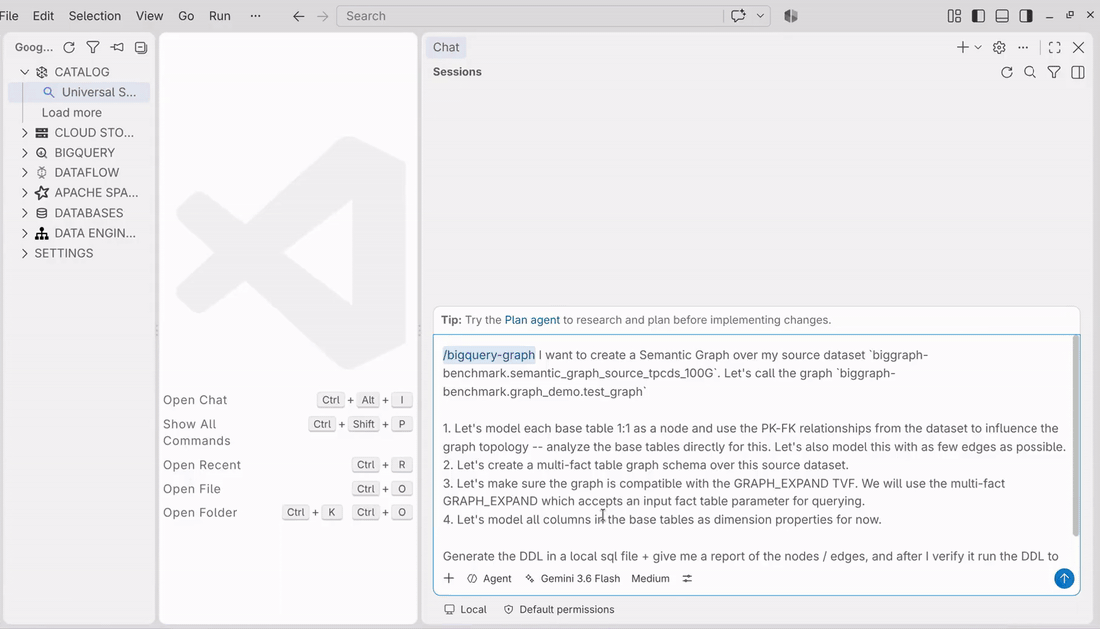1100x629 pixels.
Task: Click the collapse-all icon in sidebar header
Action: (141, 47)
